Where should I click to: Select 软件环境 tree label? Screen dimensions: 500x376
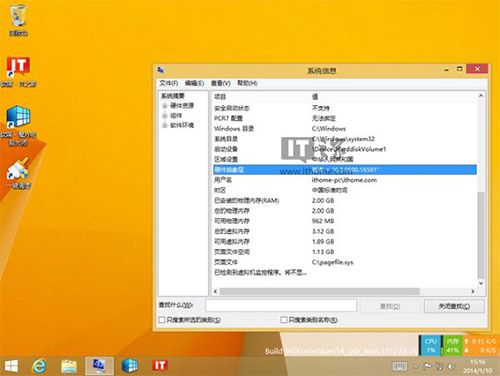pyautogui.click(x=182, y=125)
